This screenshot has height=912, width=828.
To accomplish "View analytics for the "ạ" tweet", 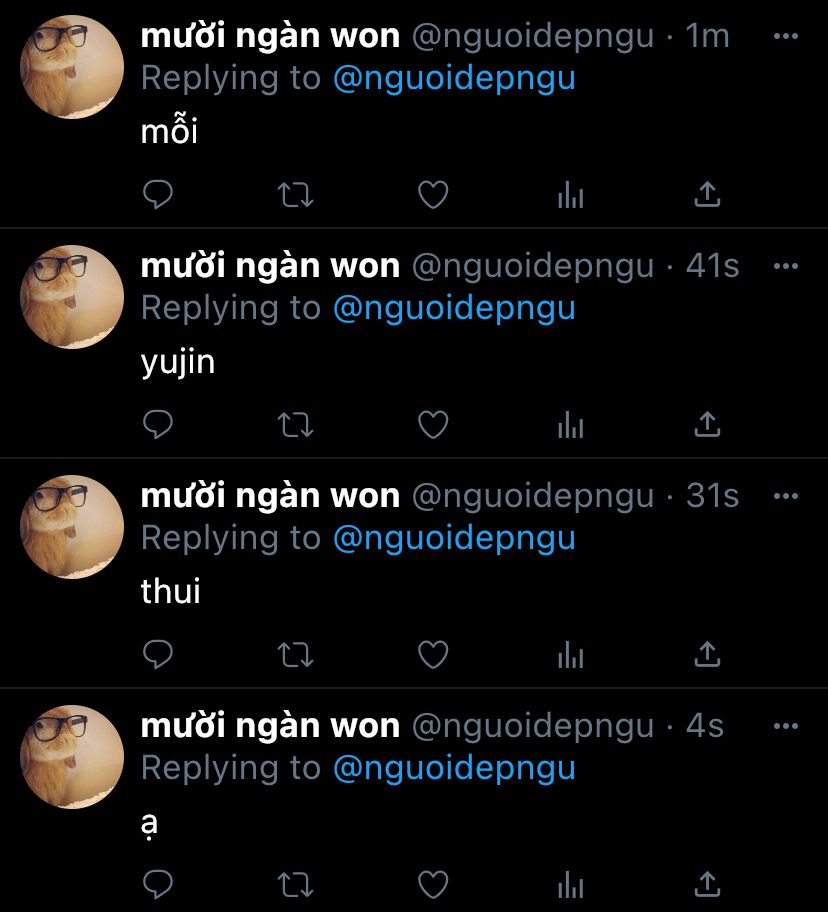I will point(570,885).
